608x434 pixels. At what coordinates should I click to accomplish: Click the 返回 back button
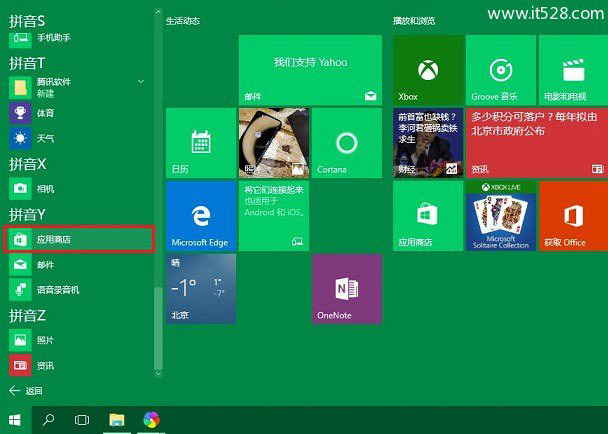pos(26,391)
